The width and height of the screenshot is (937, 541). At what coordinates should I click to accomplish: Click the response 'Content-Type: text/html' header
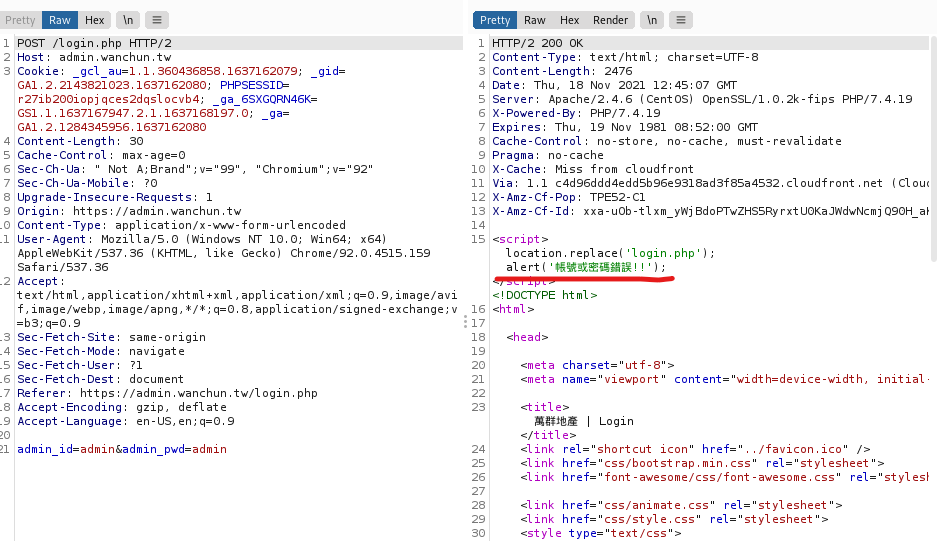[x=625, y=57]
